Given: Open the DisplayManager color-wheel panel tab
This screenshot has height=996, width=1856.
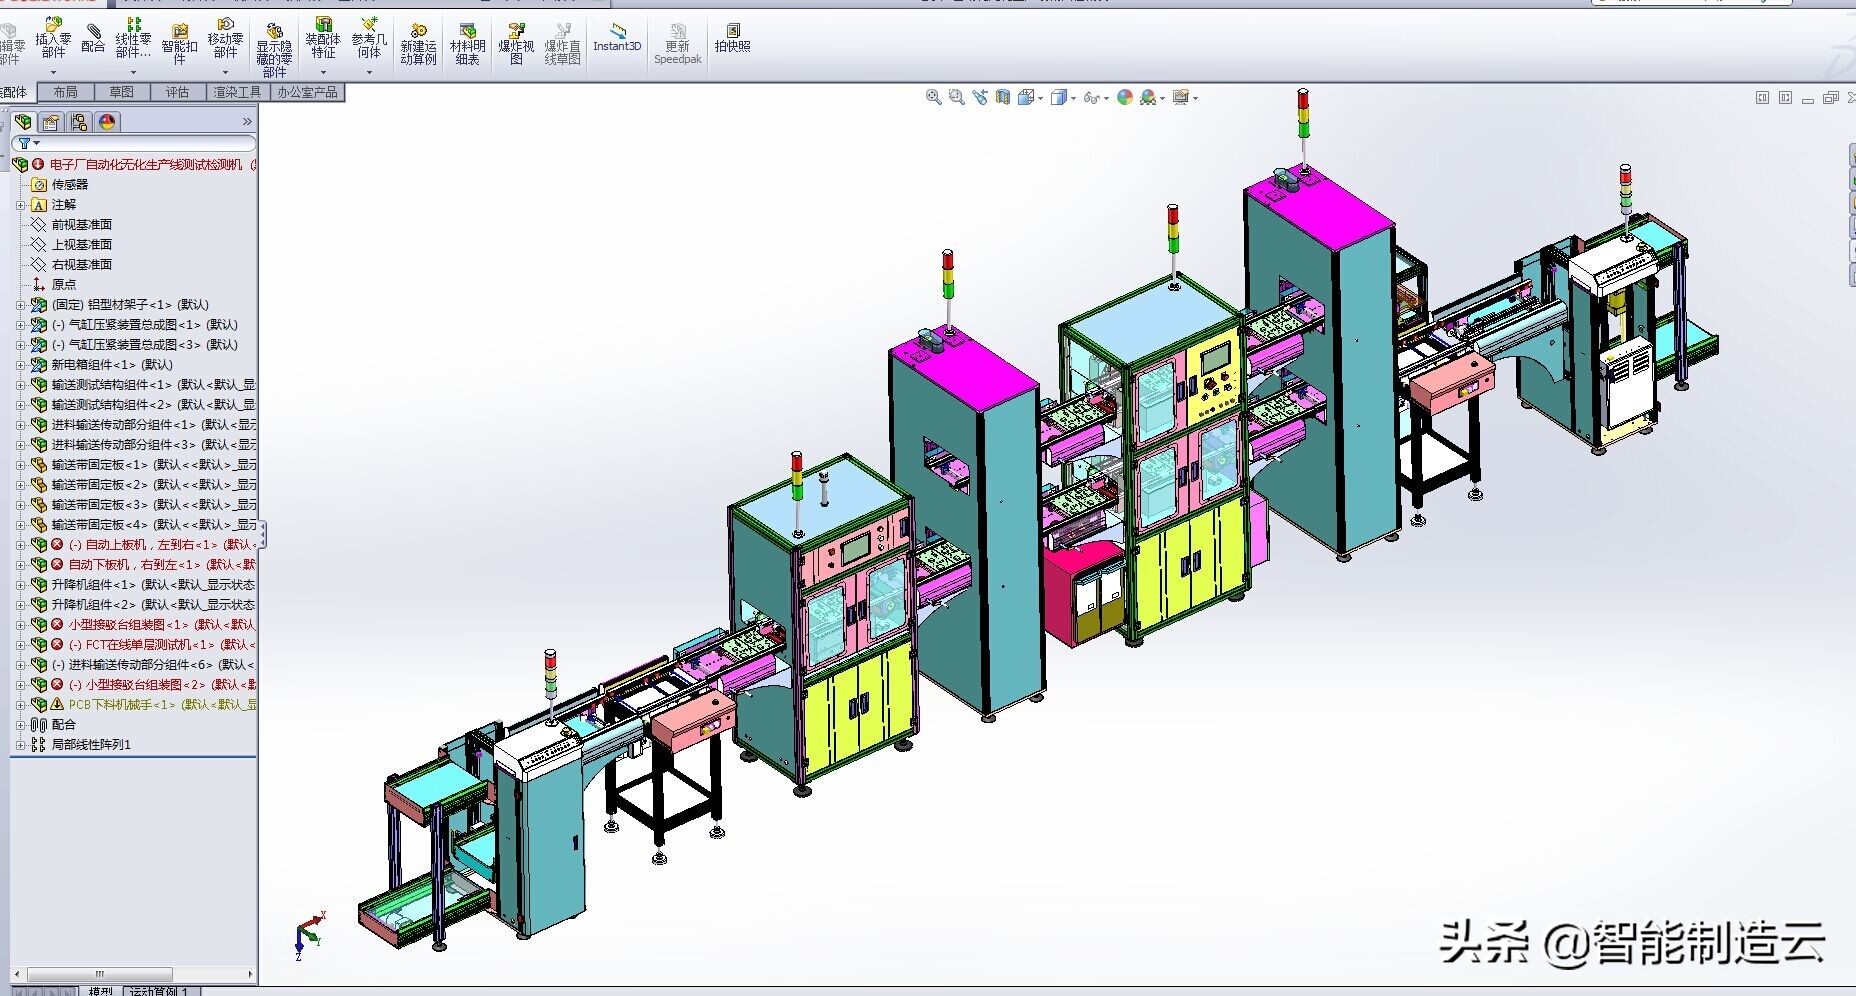Looking at the screenshot, I should point(107,122).
